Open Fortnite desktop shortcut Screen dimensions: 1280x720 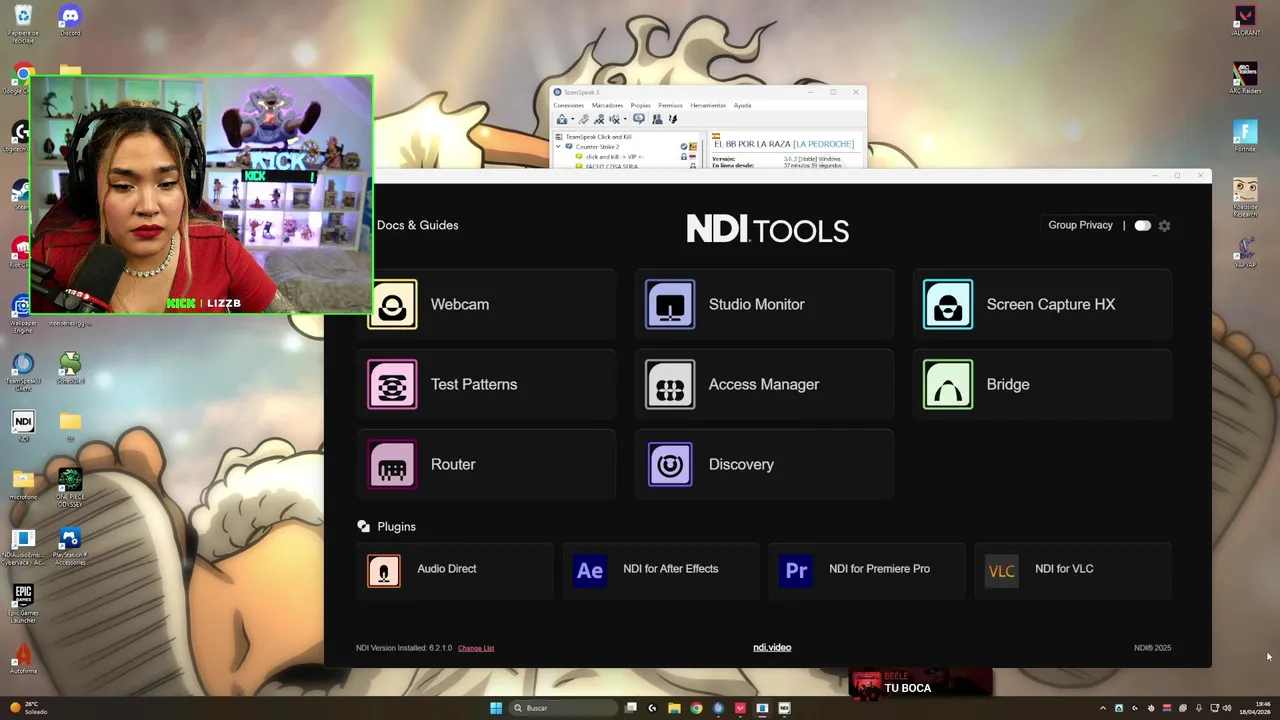pyautogui.click(x=1245, y=136)
